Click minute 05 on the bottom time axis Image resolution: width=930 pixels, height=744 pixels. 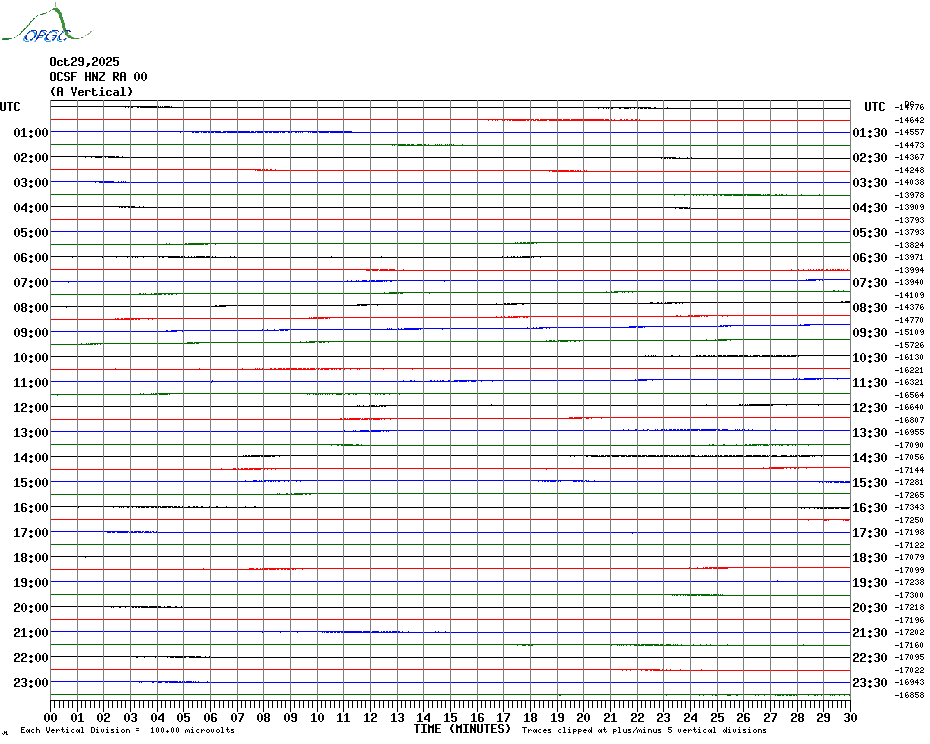click(x=183, y=717)
